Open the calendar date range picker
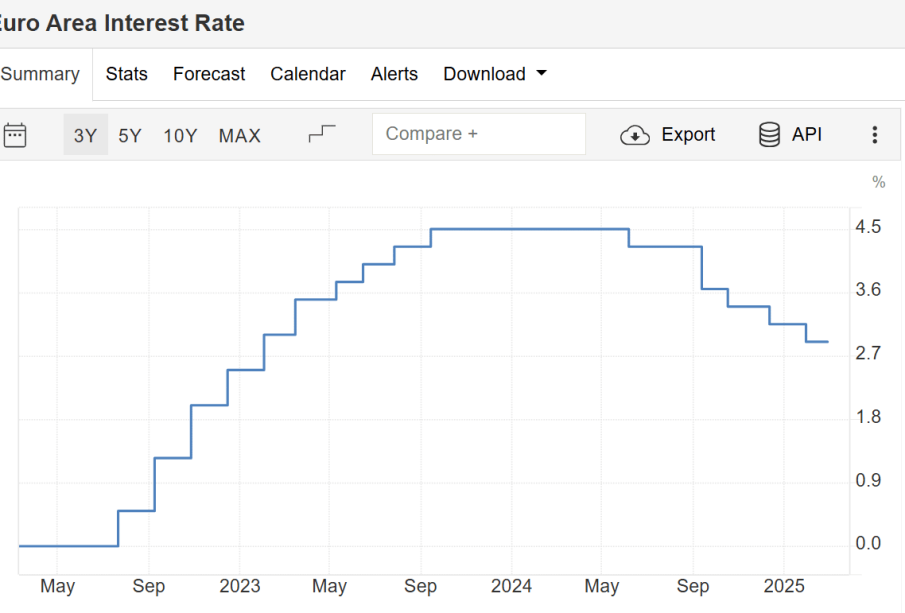Screen dimensions: 905x613 (x=15, y=135)
